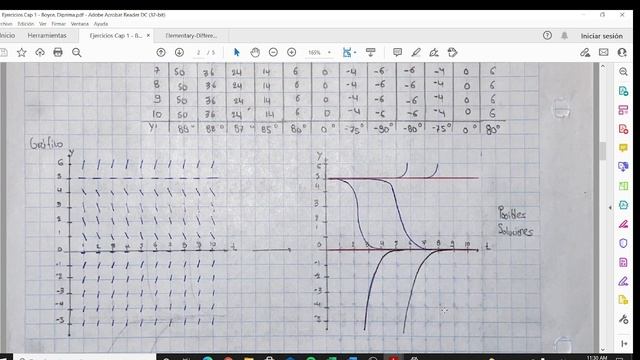640x360 pixels.
Task: Open More Tools wrench in side panel
Action: pyautogui.click(x=623, y=319)
